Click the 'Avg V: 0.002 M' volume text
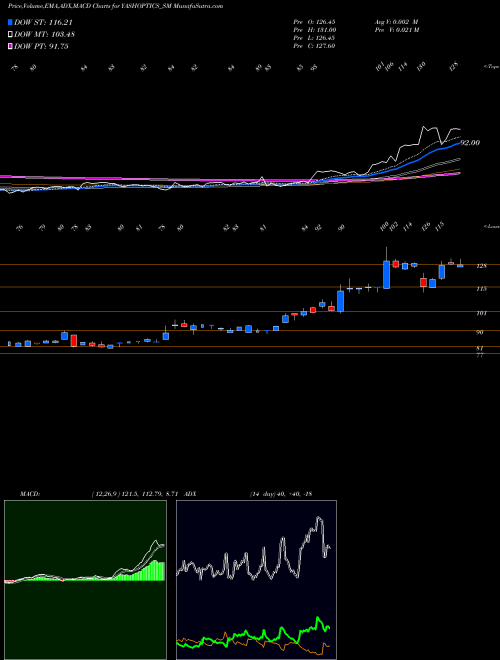Screen dimensions: 500x660 (396, 21)
